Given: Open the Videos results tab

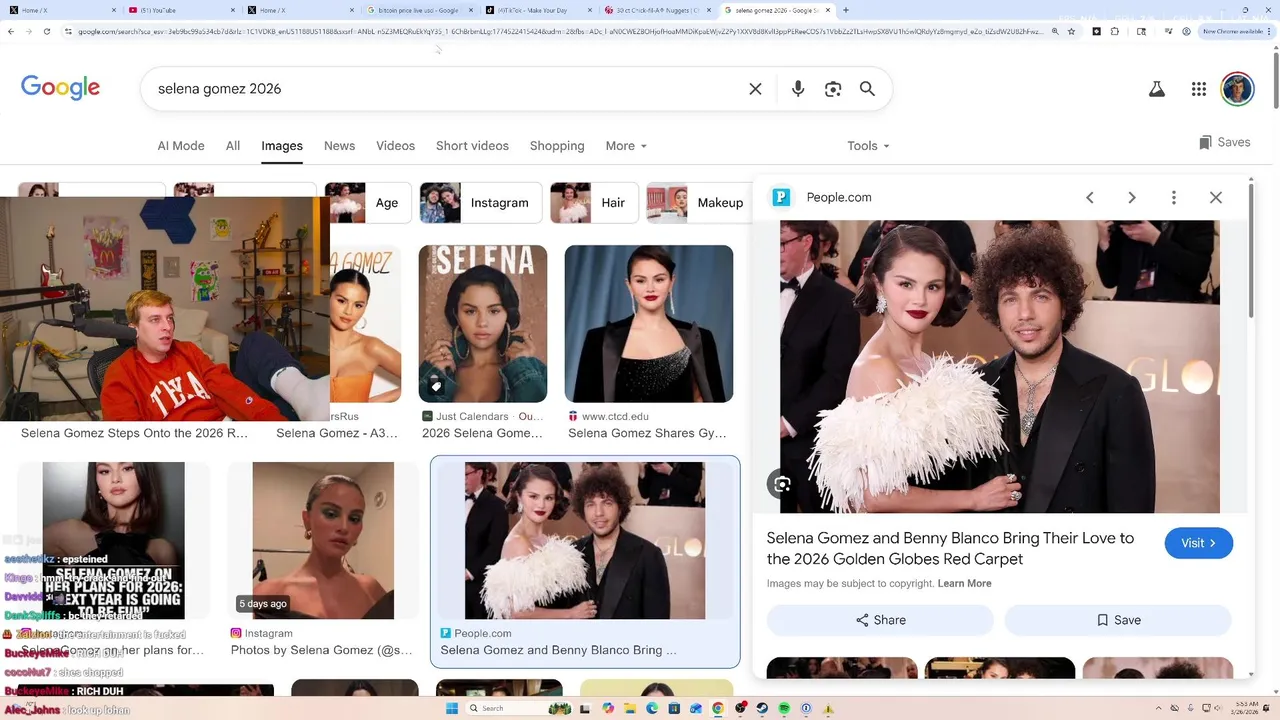Looking at the screenshot, I should click(395, 146).
